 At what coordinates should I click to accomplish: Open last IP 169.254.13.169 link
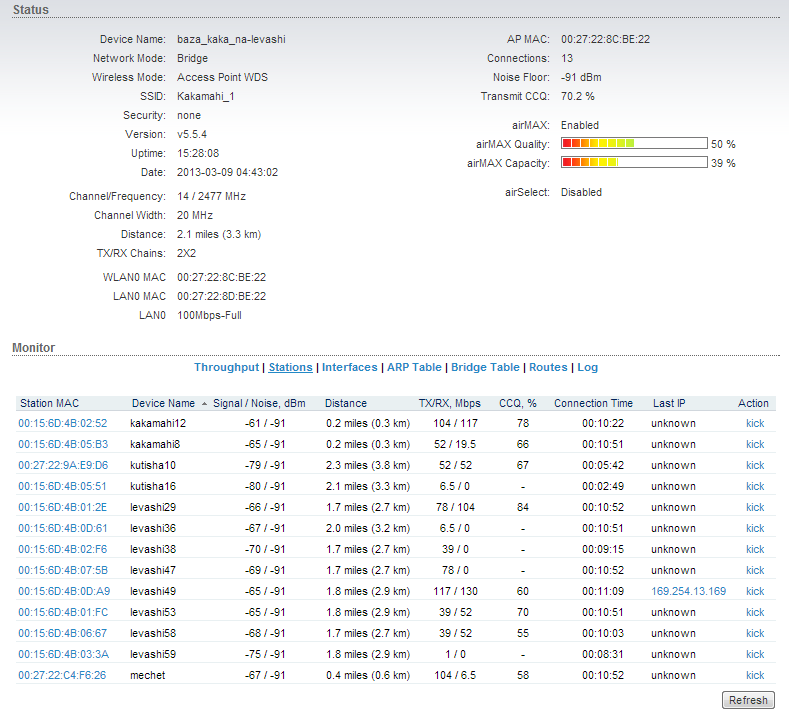click(688, 591)
